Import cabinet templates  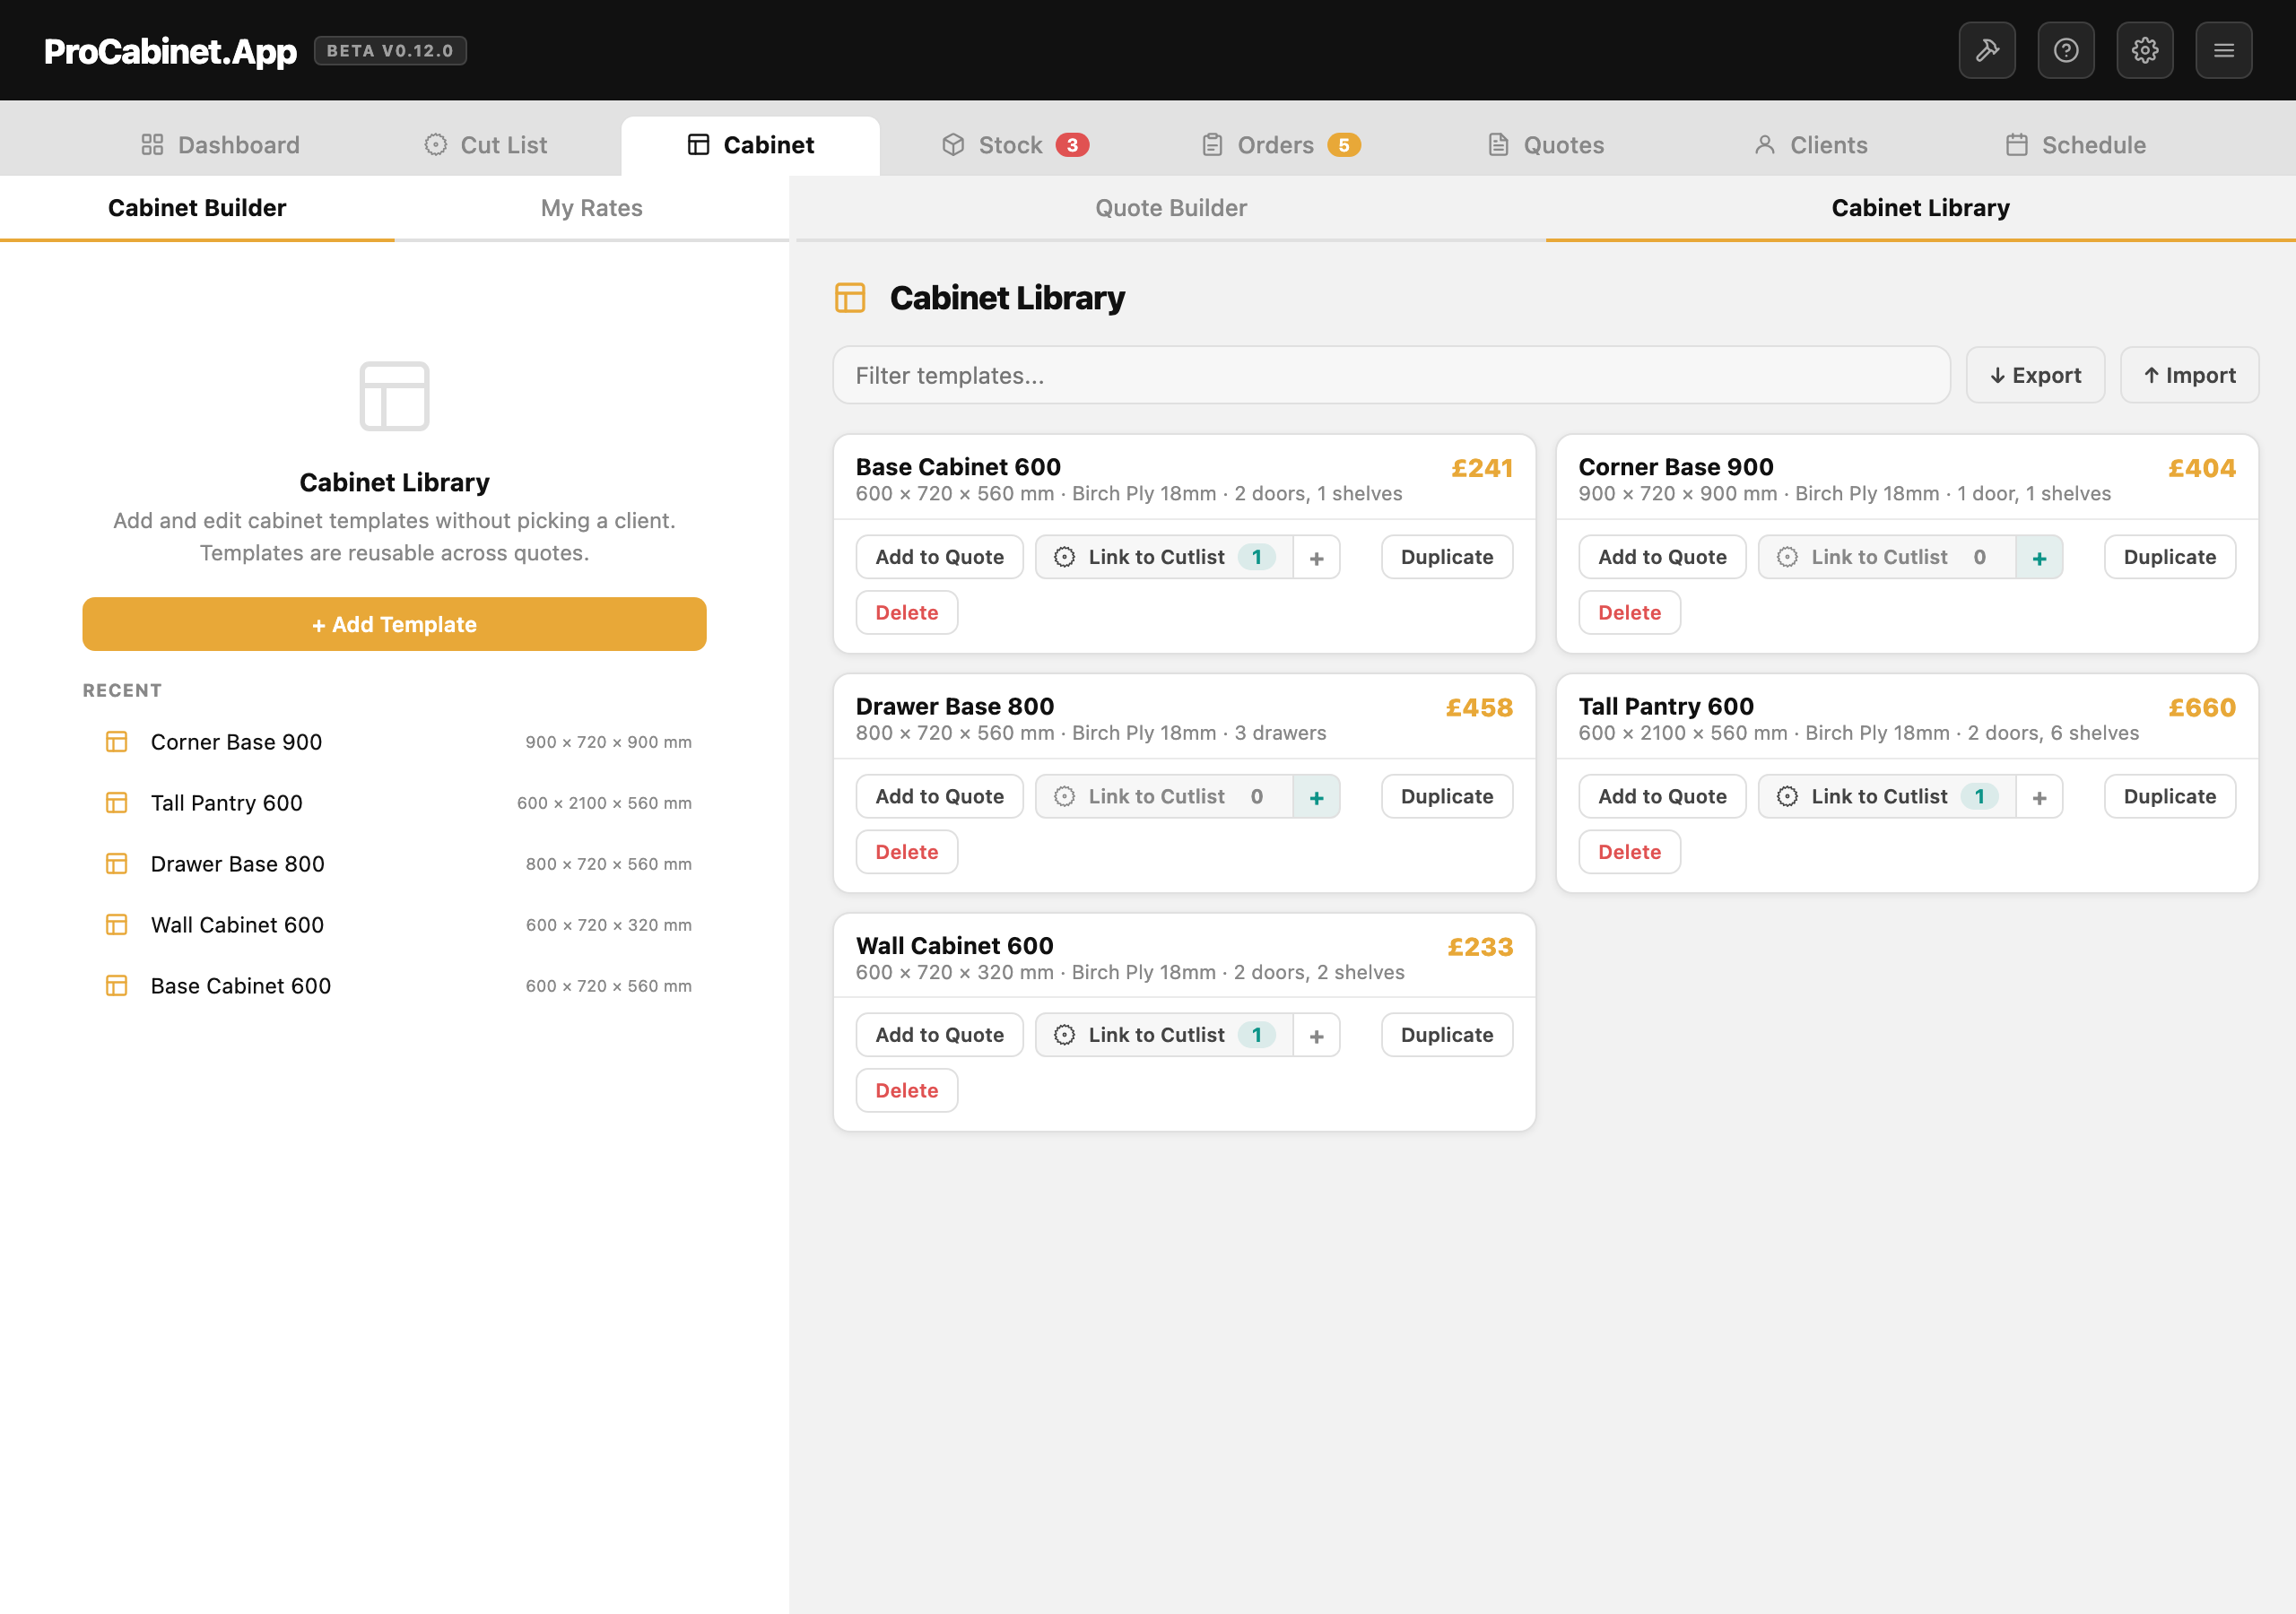(2189, 375)
